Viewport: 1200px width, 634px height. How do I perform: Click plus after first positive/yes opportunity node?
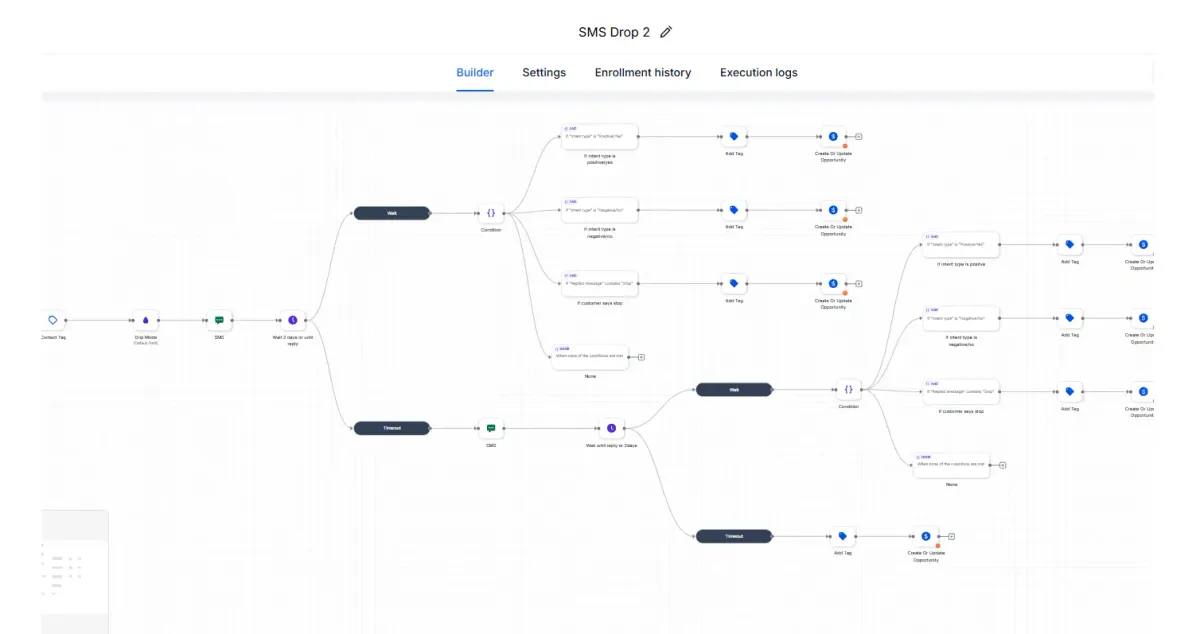point(859,137)
